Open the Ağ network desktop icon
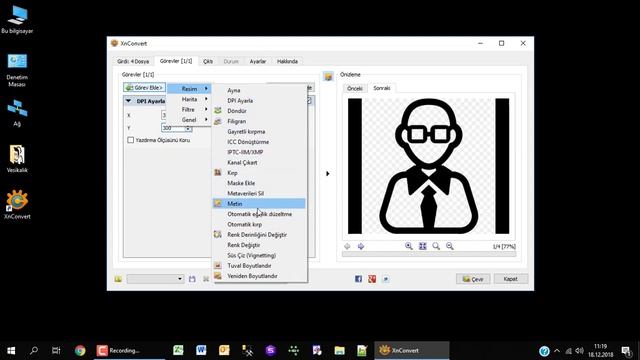This screenshot has width=640, height=360. point(17,113)
